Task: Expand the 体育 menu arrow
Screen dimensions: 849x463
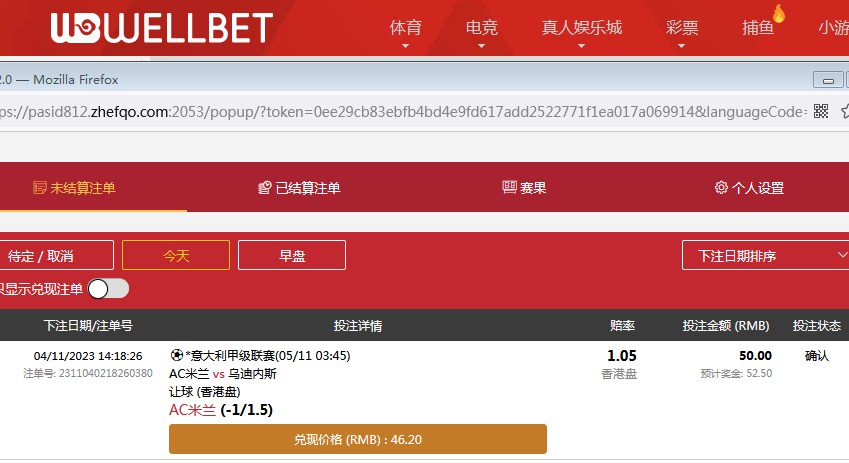Action: [405, 47]
